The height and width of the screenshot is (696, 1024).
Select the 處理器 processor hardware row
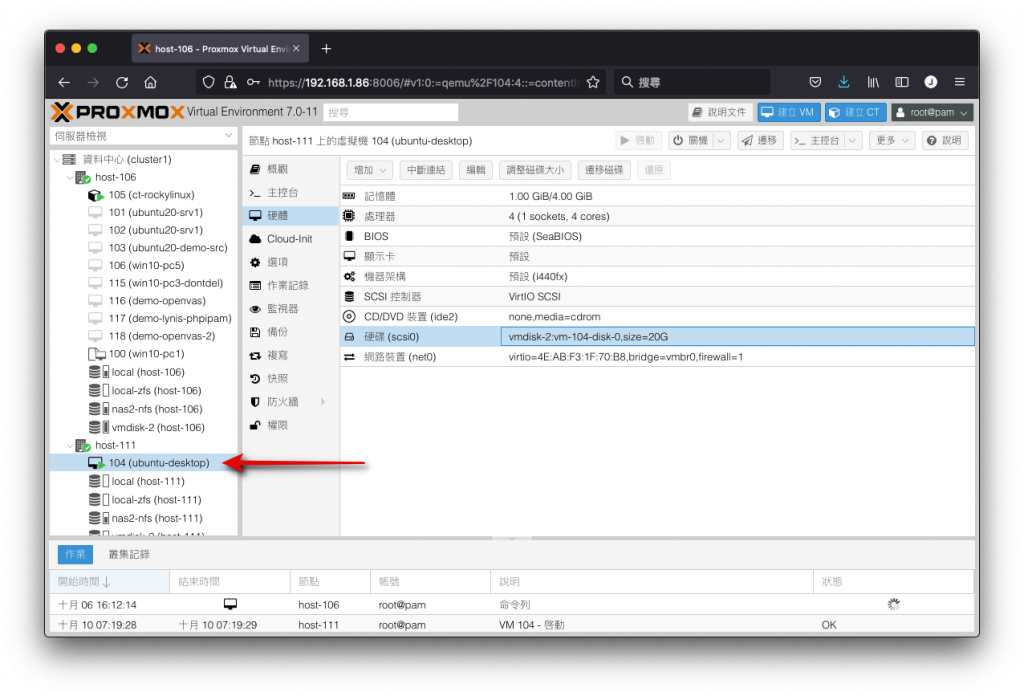pos(658,216)
